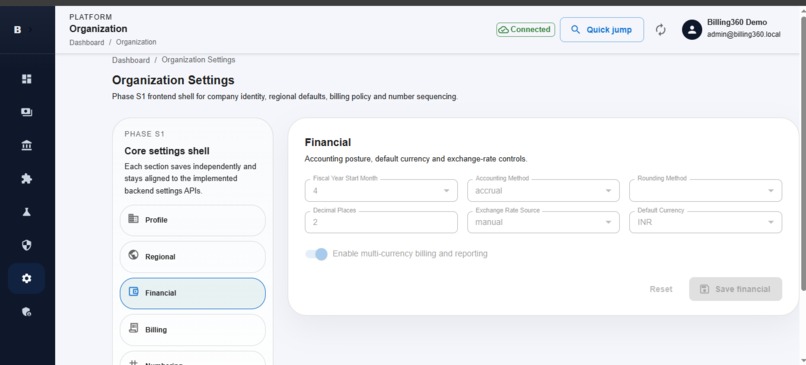Open Exchange Rate Source dropdown
Viewport: 806px width, 365px height.
[x=543, y=223]
